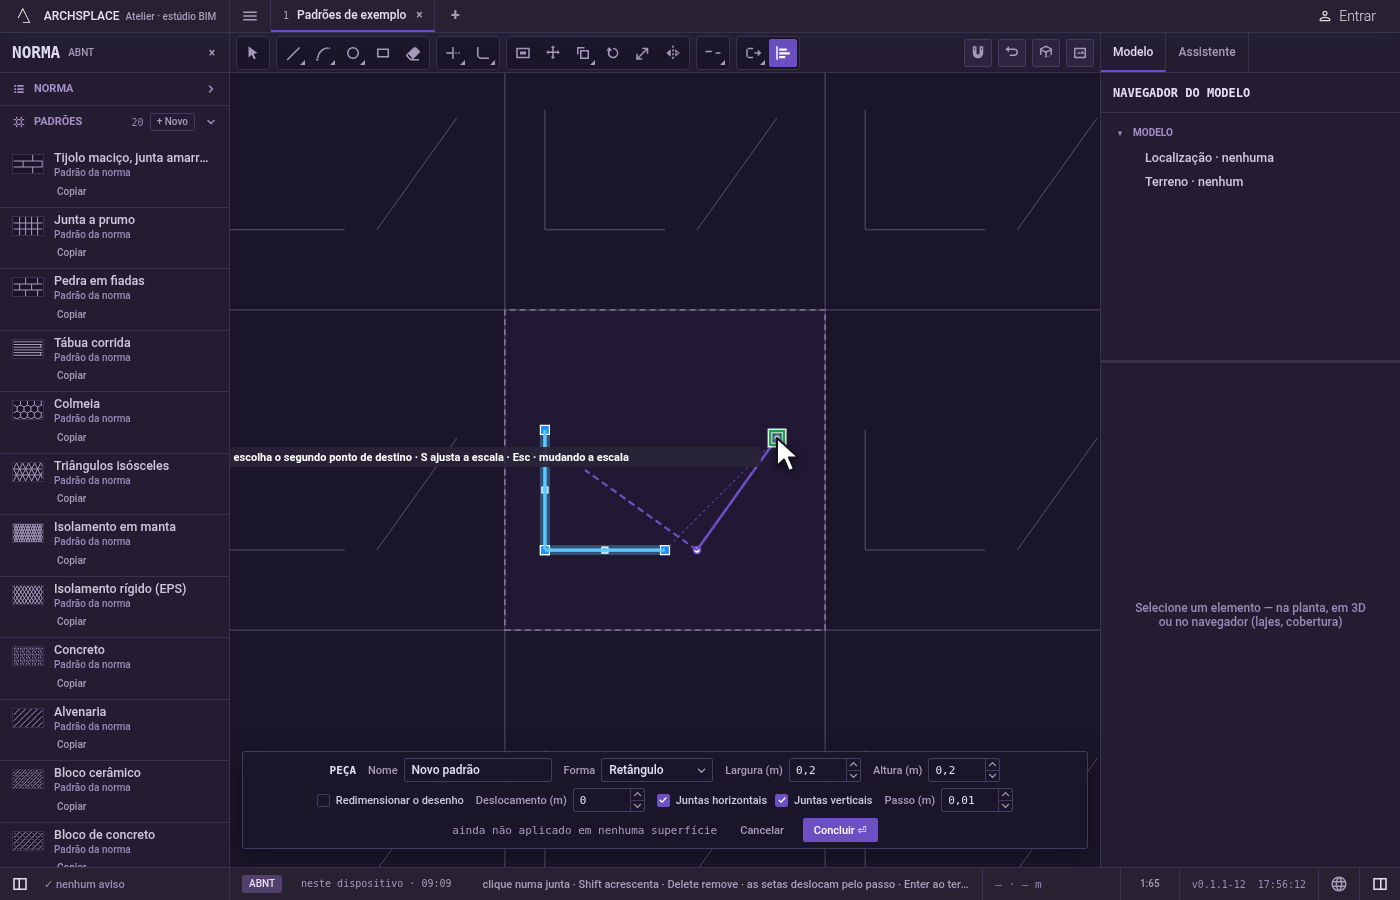
Task: Uncheck Juntas verticais checkbox
Action: coord(781,800)
